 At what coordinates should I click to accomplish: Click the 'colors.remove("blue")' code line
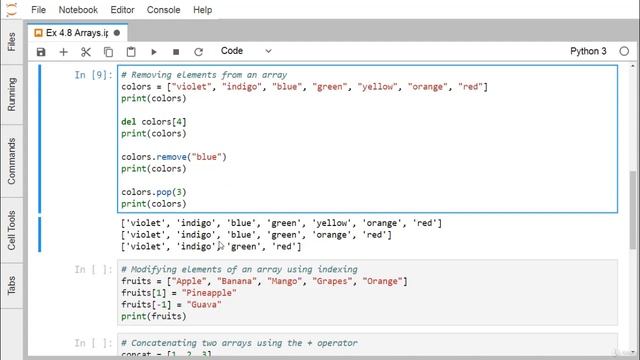(174, 157)
